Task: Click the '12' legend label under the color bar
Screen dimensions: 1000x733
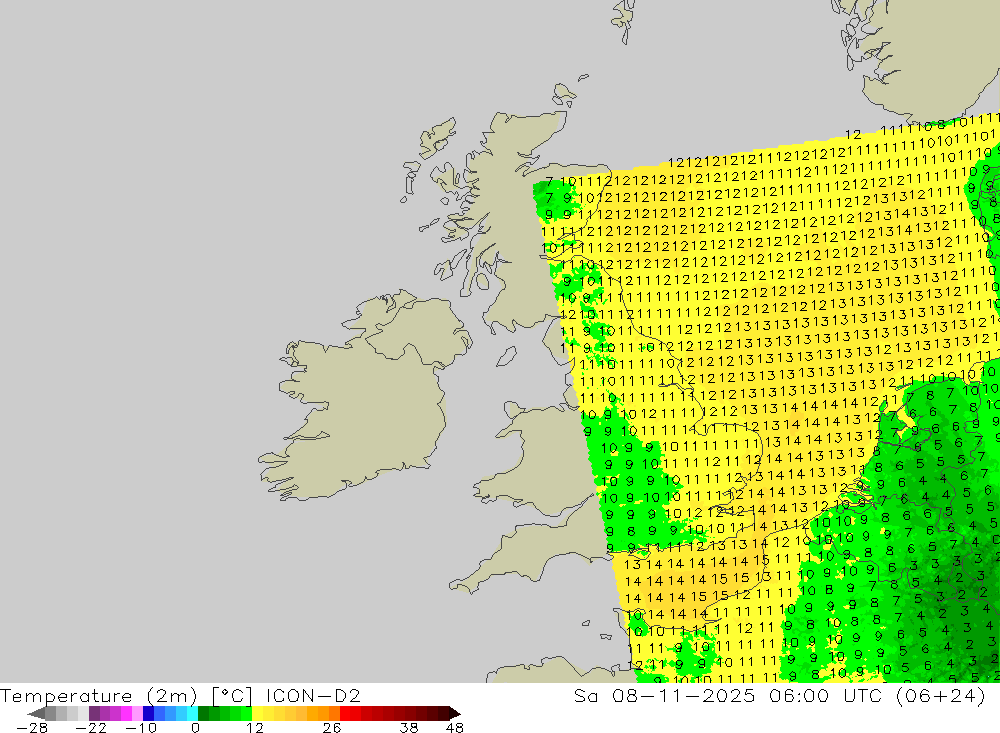Action: tap(255, 728)
